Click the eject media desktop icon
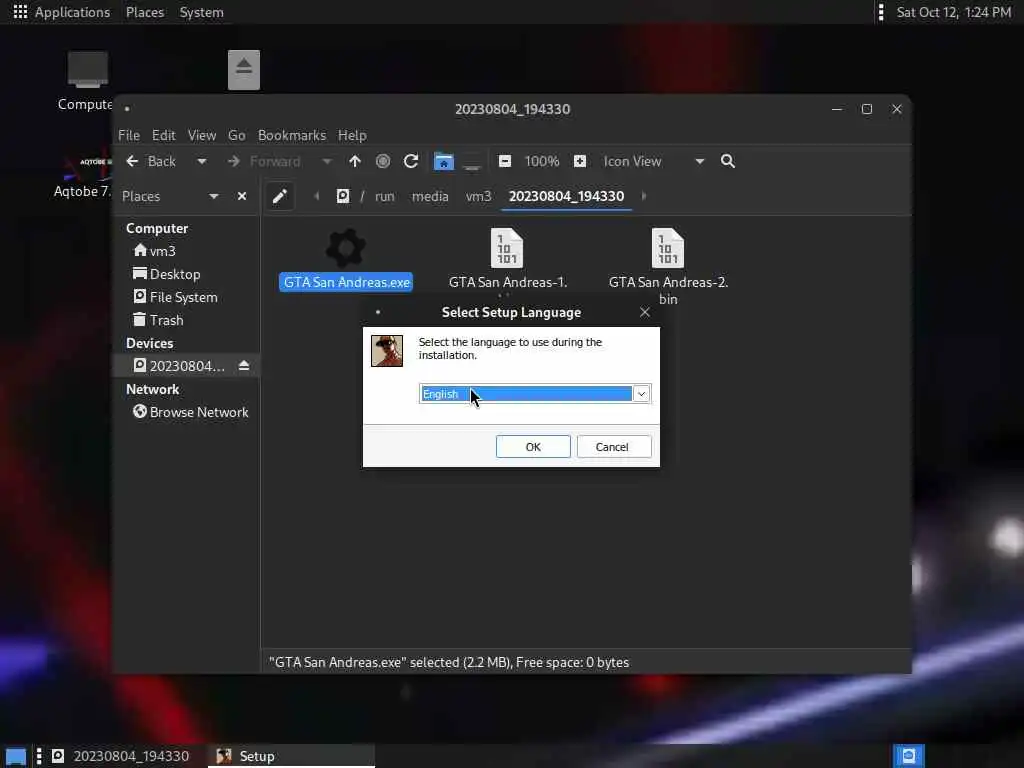 [244, 70]
